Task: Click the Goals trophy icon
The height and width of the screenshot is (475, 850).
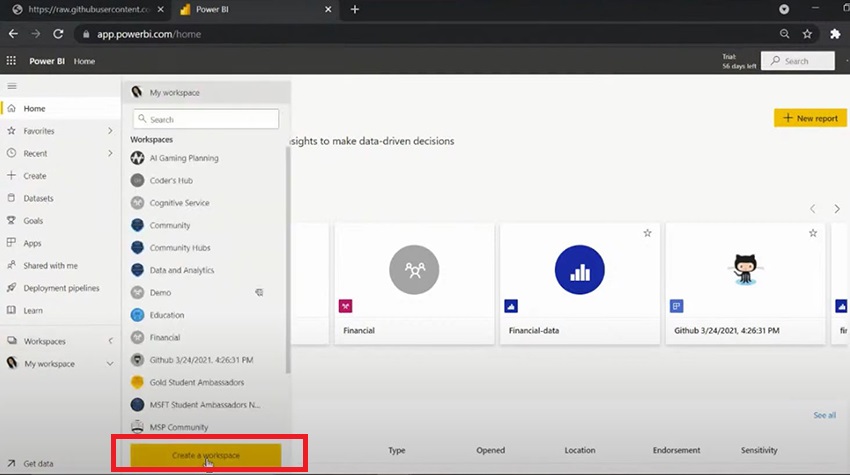Action: point(11,220)
